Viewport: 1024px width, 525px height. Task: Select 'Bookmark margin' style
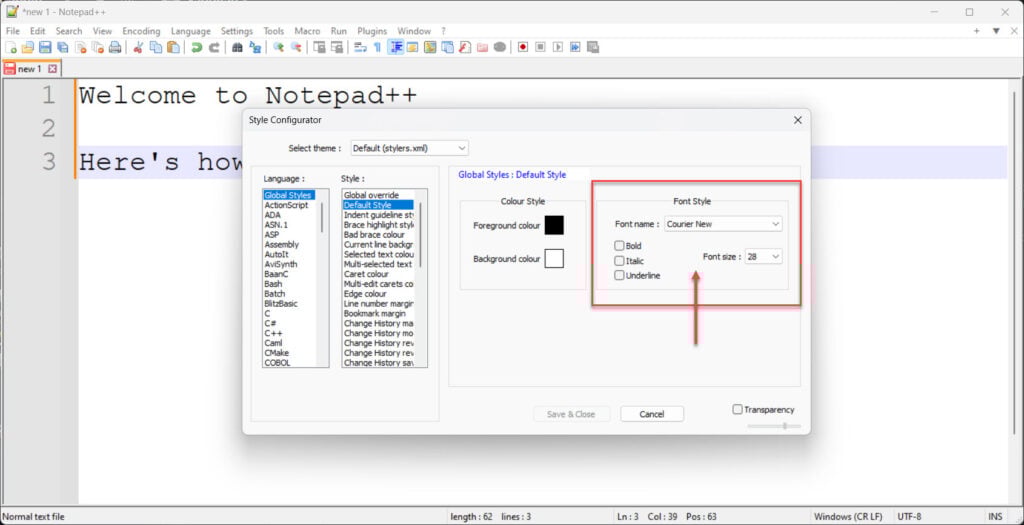point(375,313)
